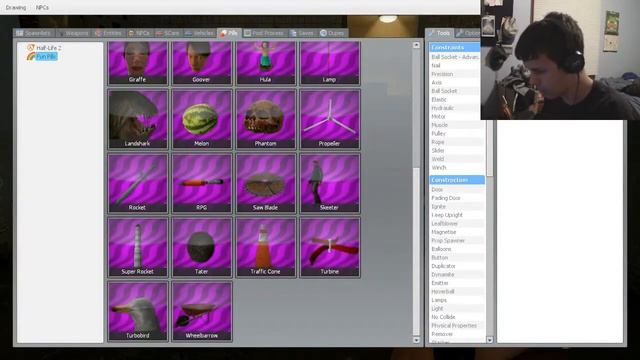The image size is (640, 360).
Task: Open the Dupes tab
Action: pyautogui.click(x=333, y=33)
